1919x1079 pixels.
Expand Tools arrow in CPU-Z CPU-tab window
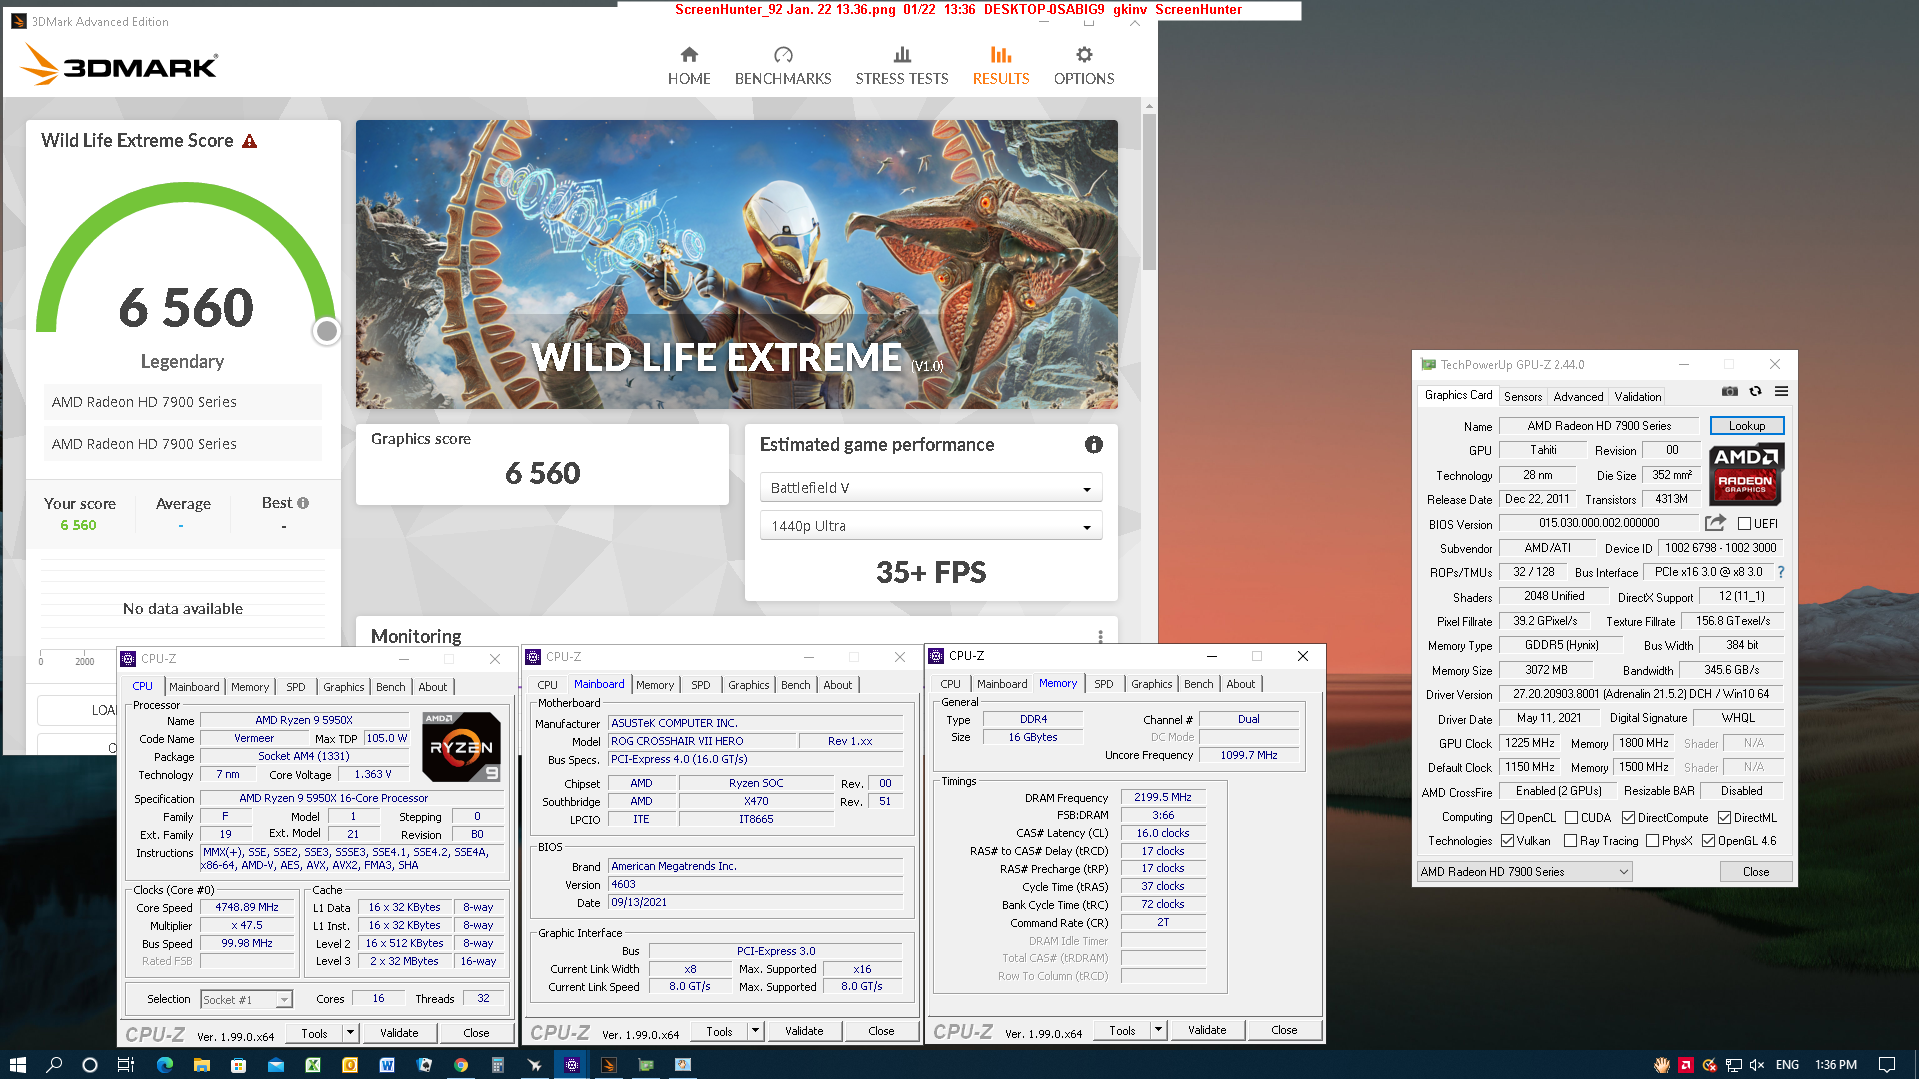point(350,1033)
